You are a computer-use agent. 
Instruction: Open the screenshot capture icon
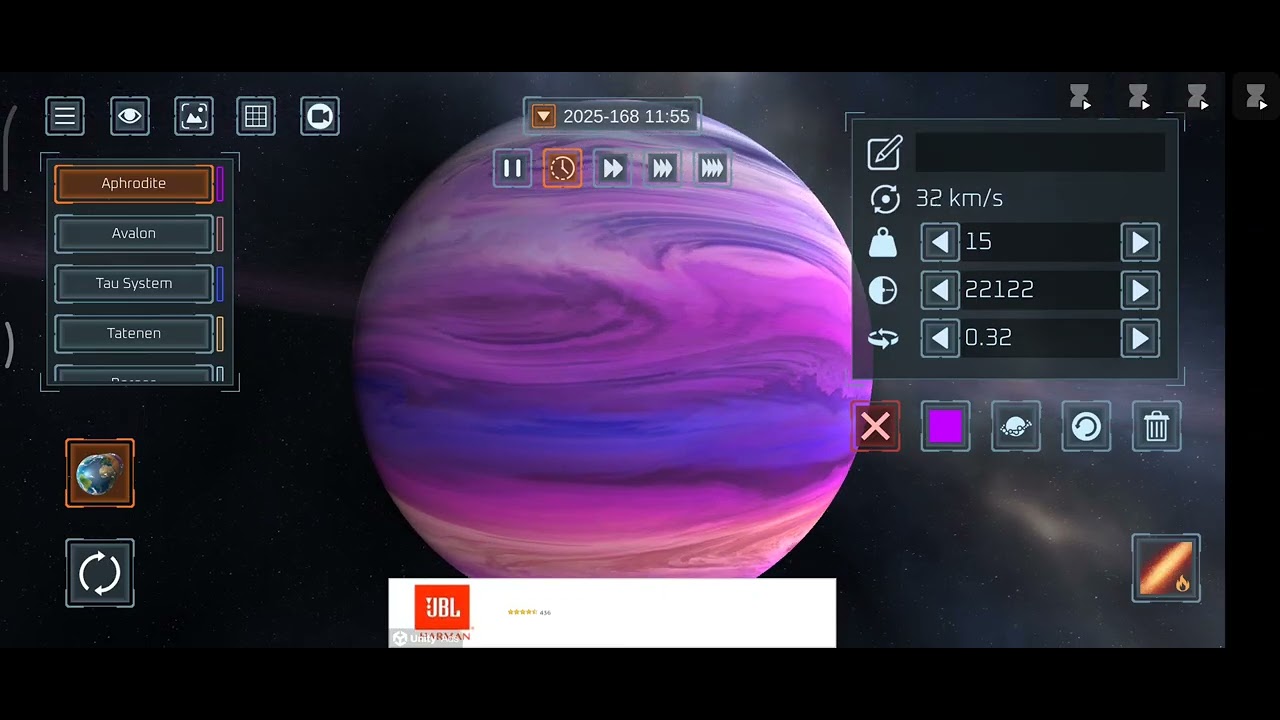[194, 116]
